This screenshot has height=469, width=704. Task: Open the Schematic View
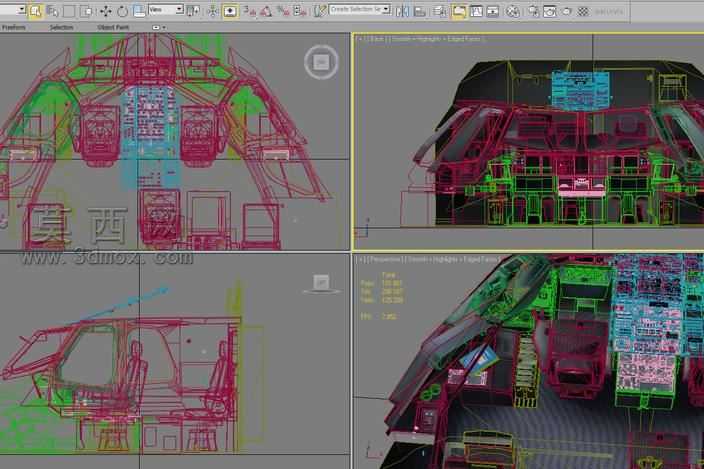(493, 11)
